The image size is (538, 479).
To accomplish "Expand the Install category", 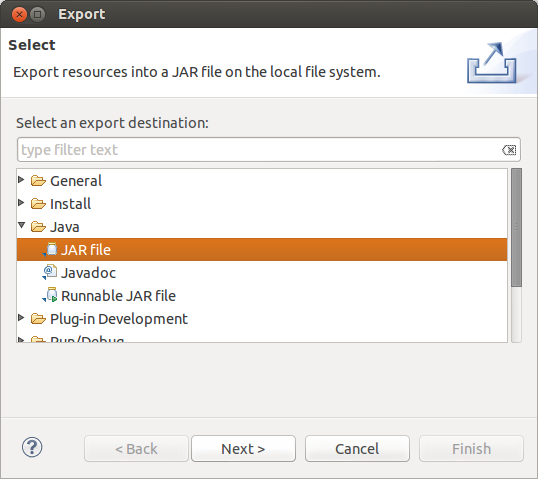I will click(x=21, y=202).
